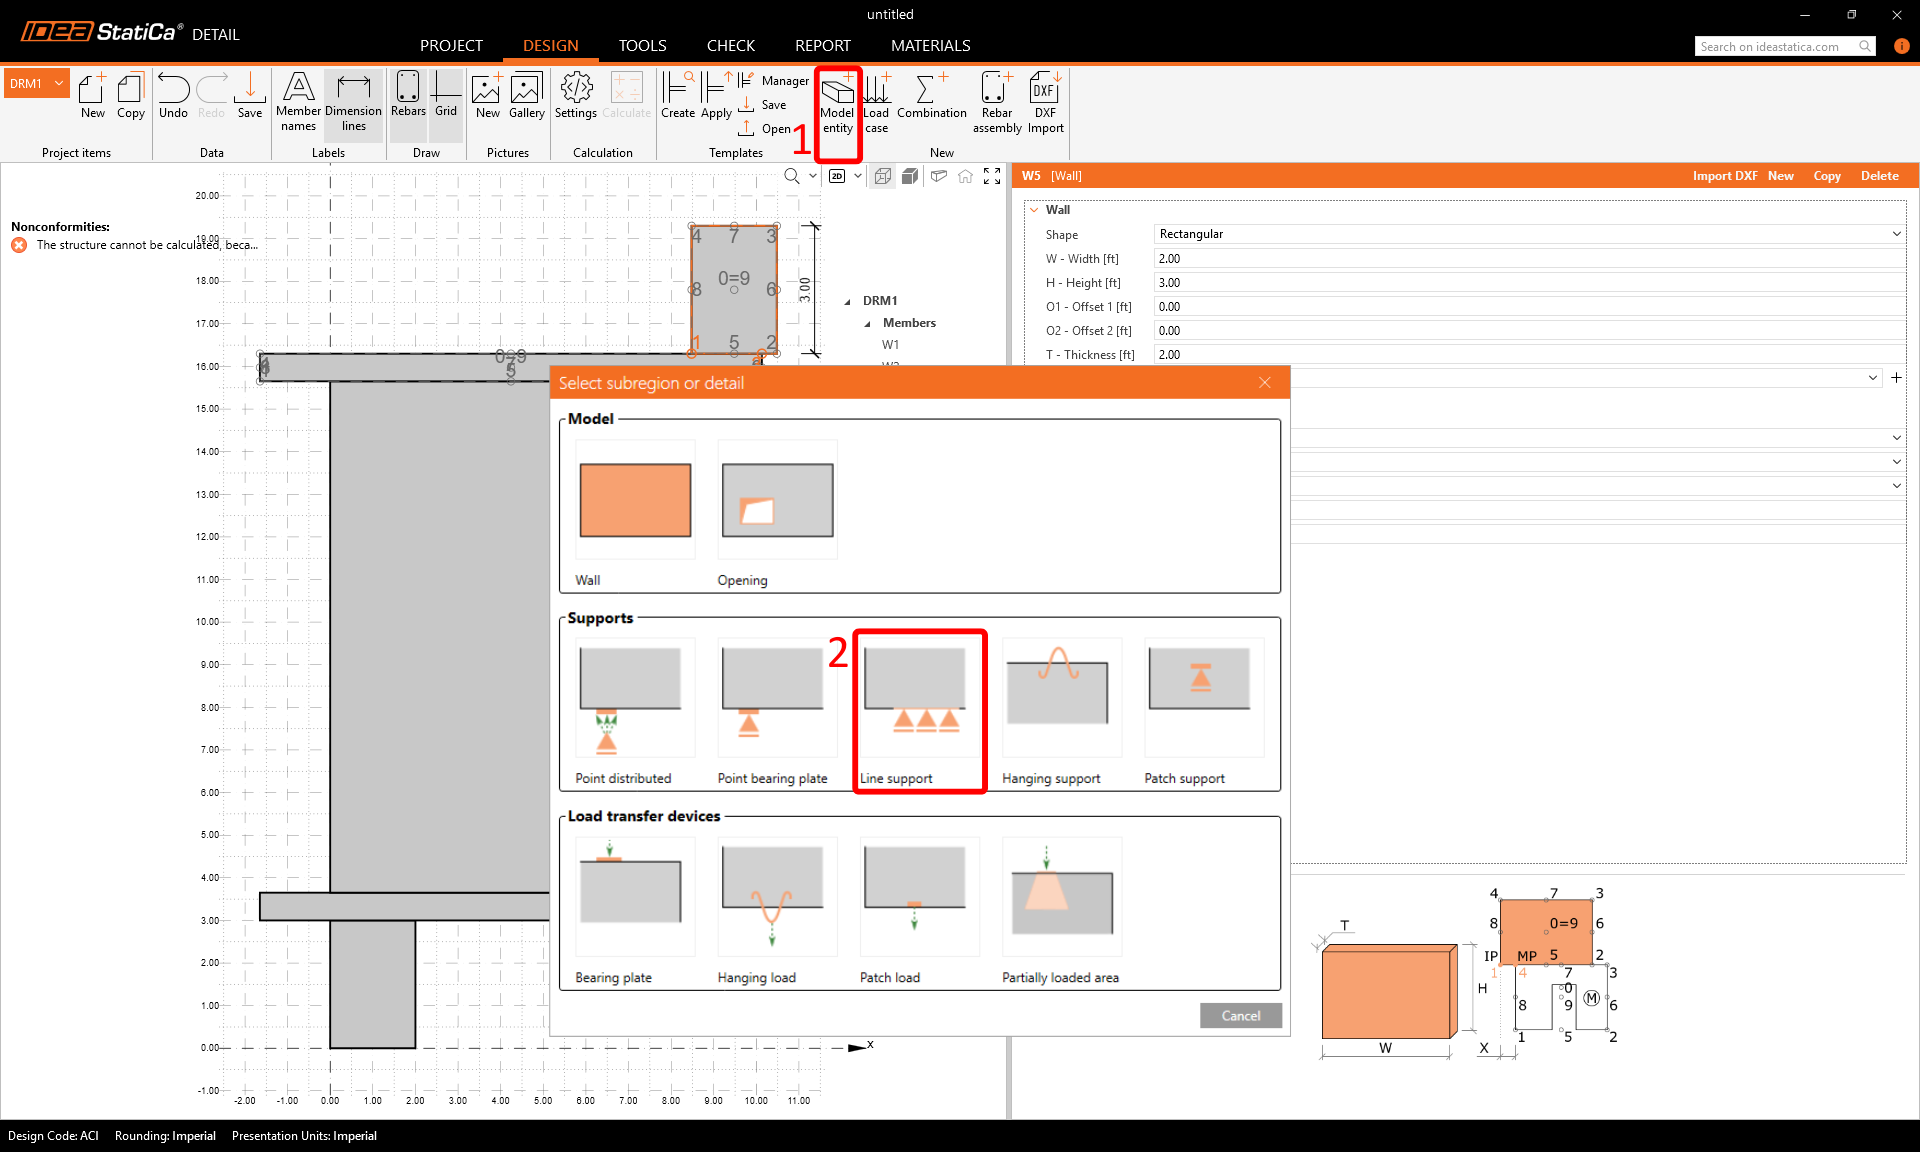
Task: Open the MATERIALS tab
Action: pyautogui.click(x=930, y=46)
